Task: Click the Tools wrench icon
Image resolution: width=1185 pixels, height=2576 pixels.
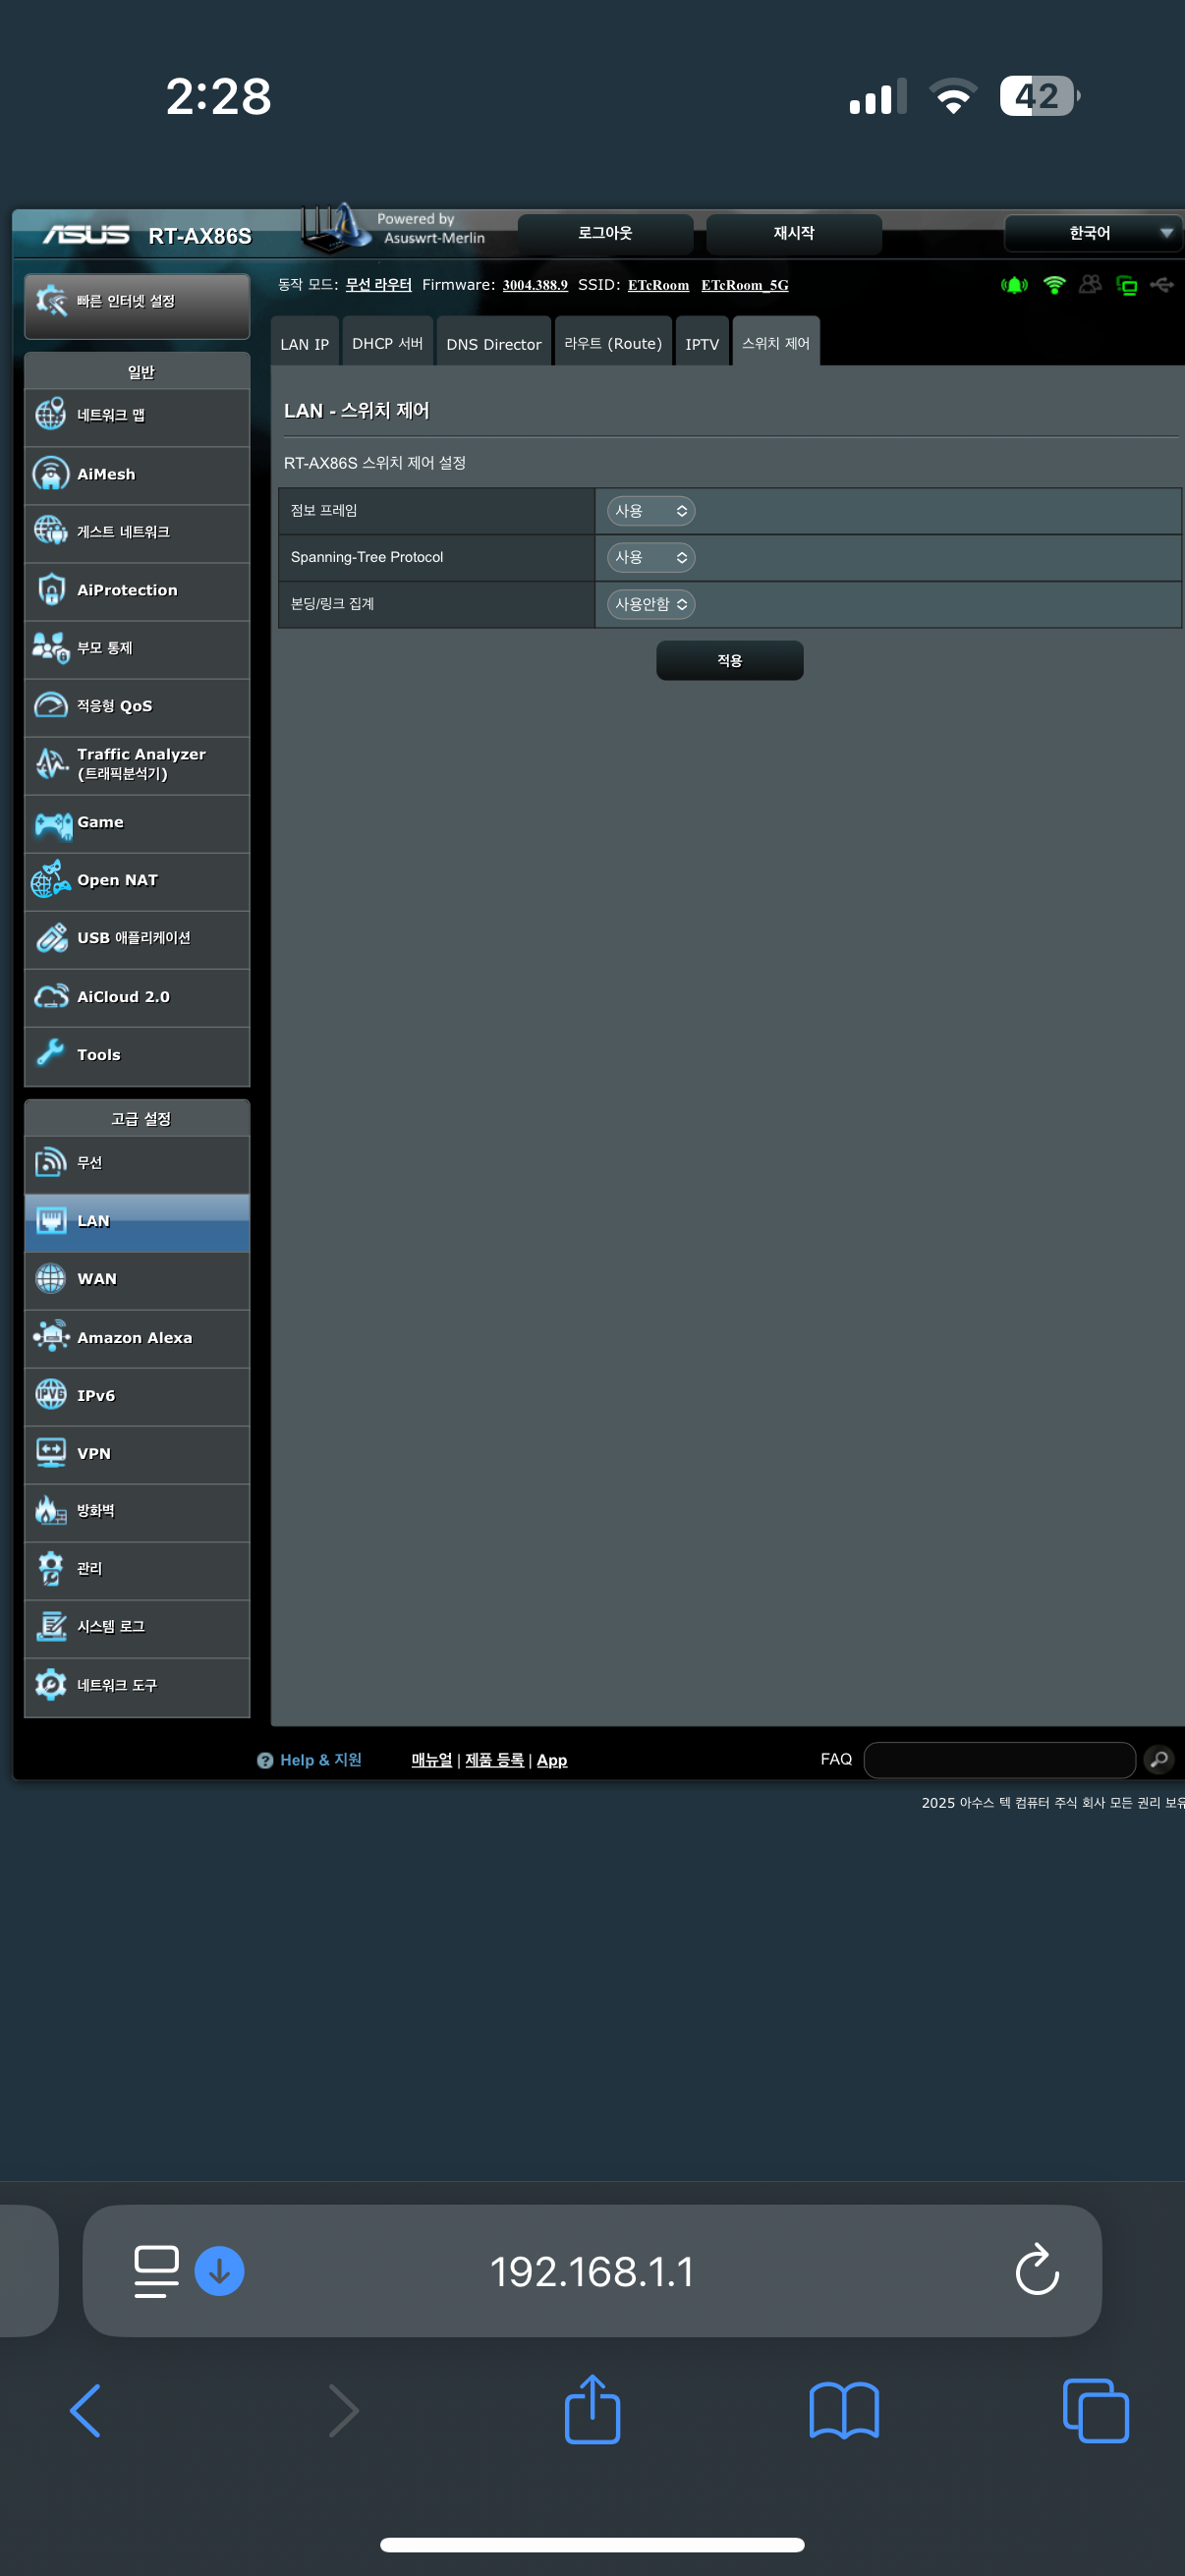Action: [x=50, y=1054]
